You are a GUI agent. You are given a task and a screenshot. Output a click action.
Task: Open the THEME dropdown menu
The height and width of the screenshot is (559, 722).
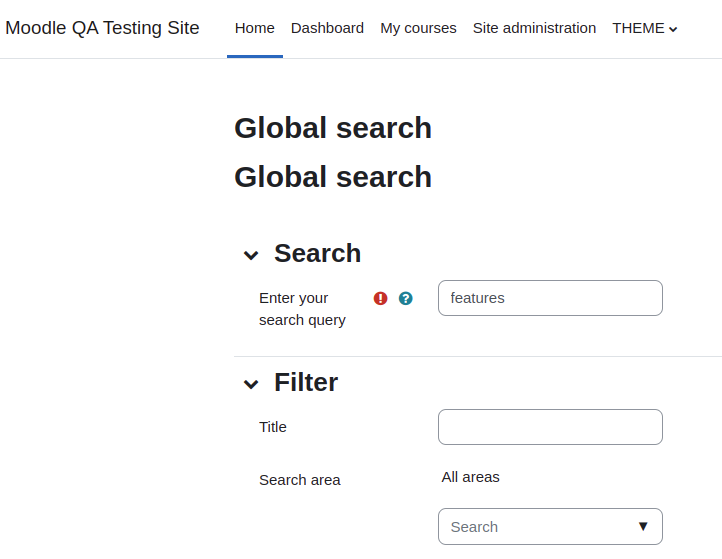[645, 29]
